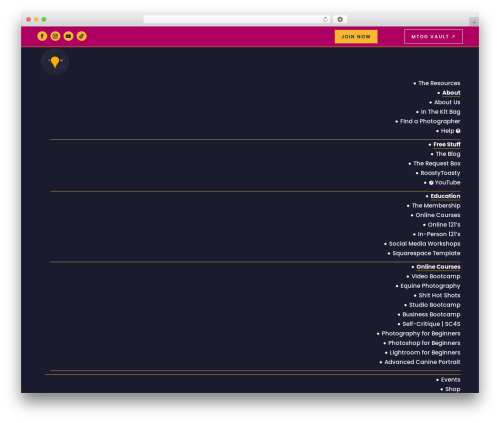
Task: Open Photography for Beginners course
Action: click(421, 334)
